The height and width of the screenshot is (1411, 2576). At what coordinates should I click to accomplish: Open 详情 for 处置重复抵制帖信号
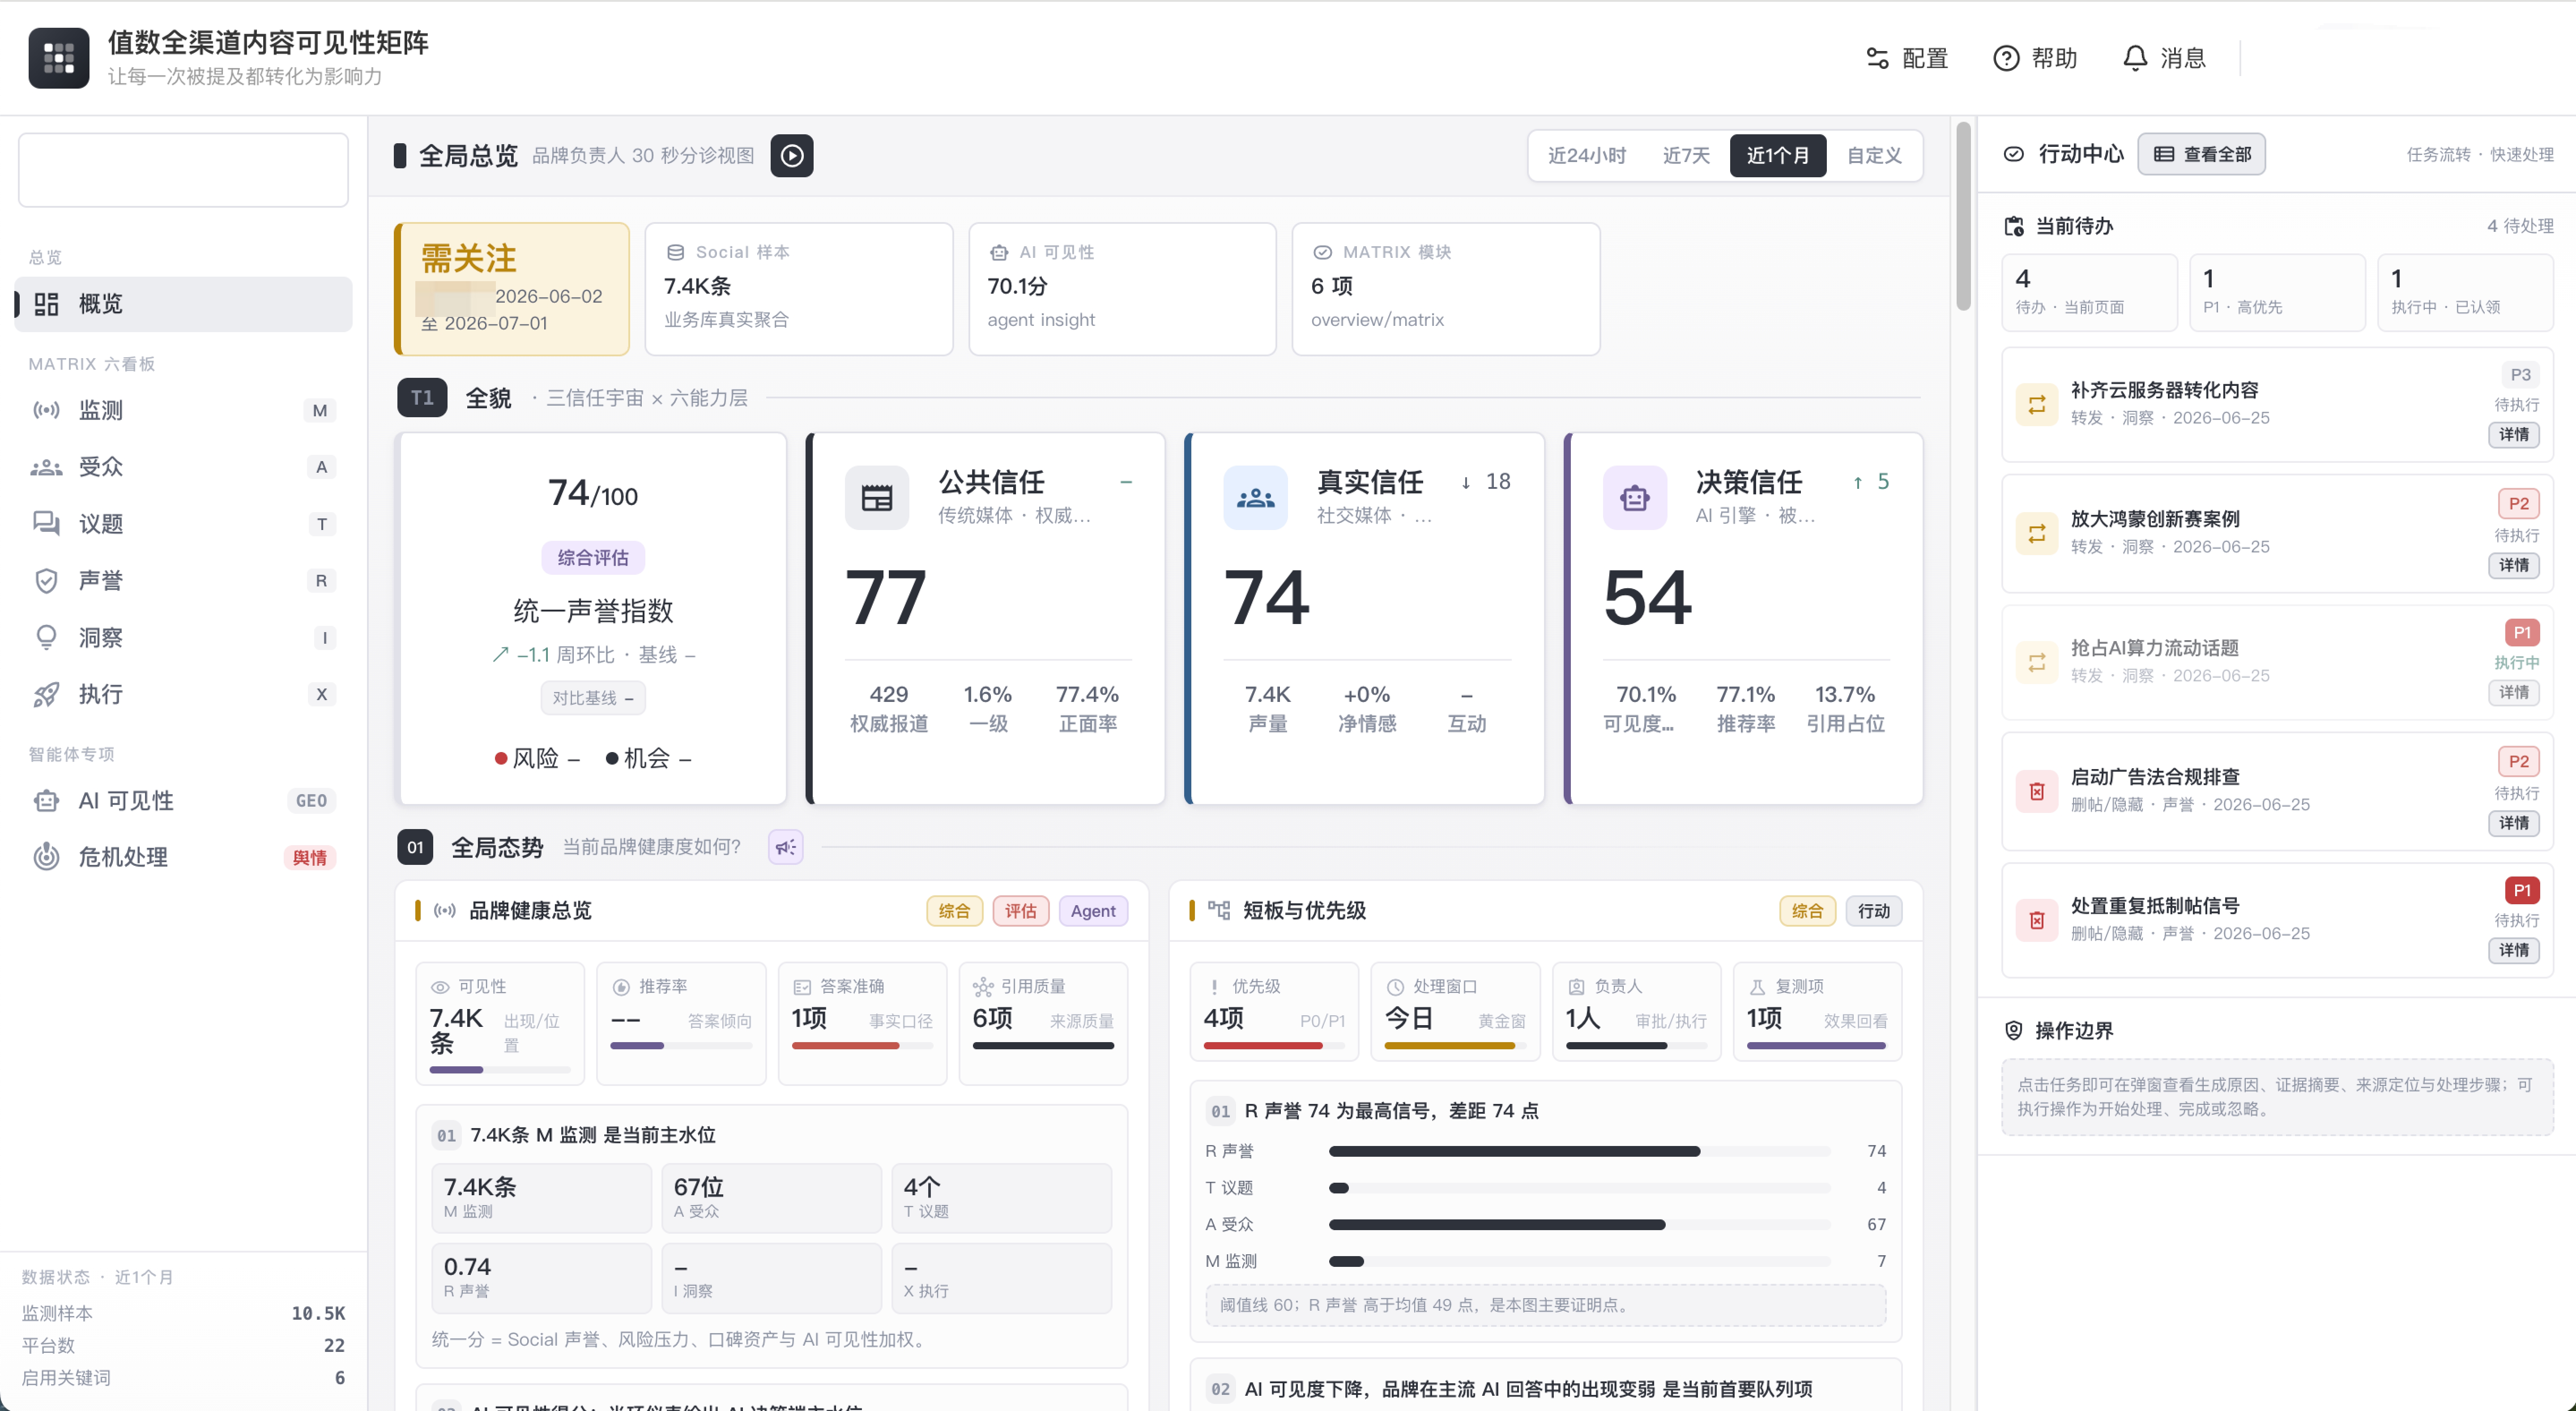(x=2513, y=950)
